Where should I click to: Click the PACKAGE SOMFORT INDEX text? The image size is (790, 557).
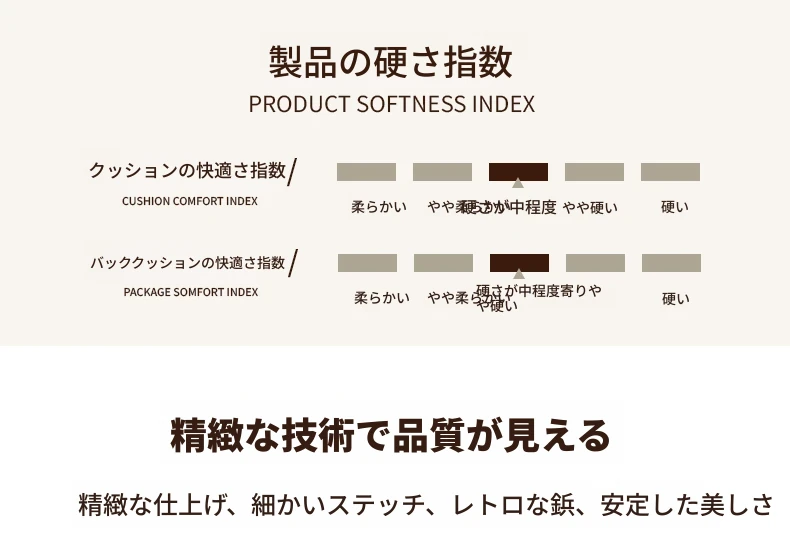(x=191, y=292)
